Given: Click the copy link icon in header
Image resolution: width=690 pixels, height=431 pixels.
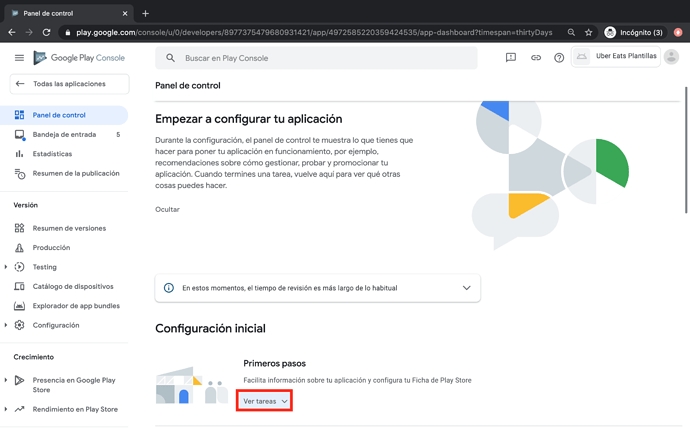Looking at the screenshot, I should click(535, 58).
